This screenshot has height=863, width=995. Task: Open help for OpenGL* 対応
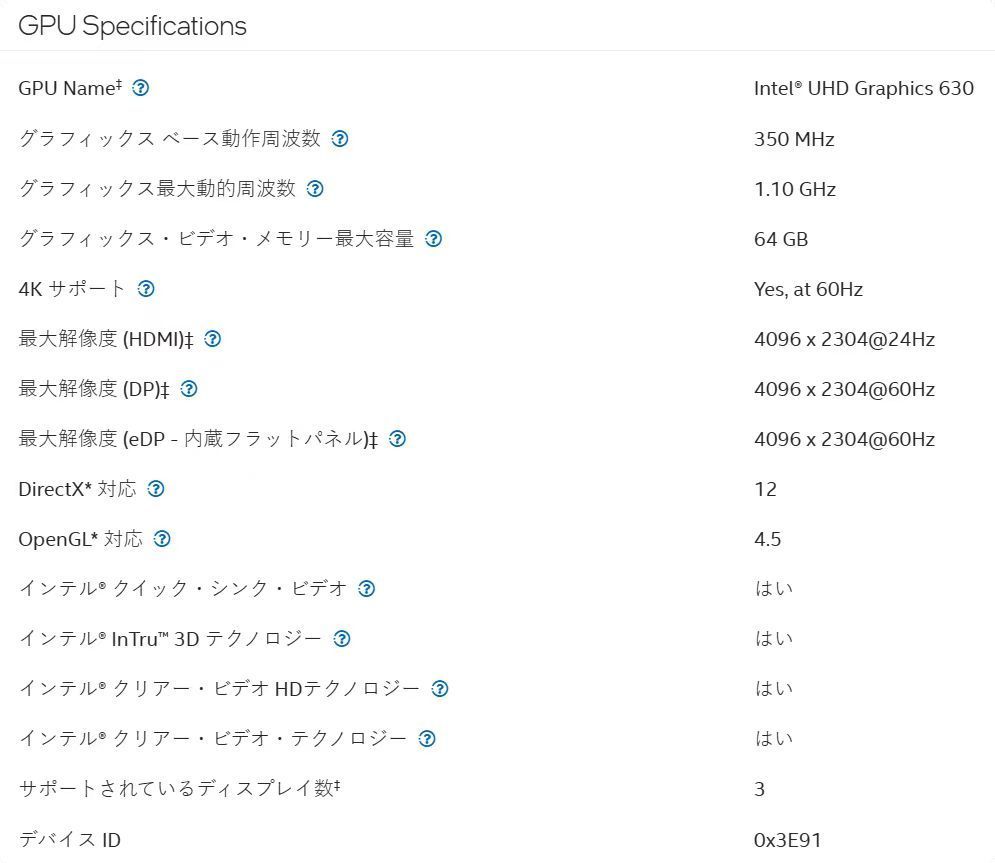point(162,539)
